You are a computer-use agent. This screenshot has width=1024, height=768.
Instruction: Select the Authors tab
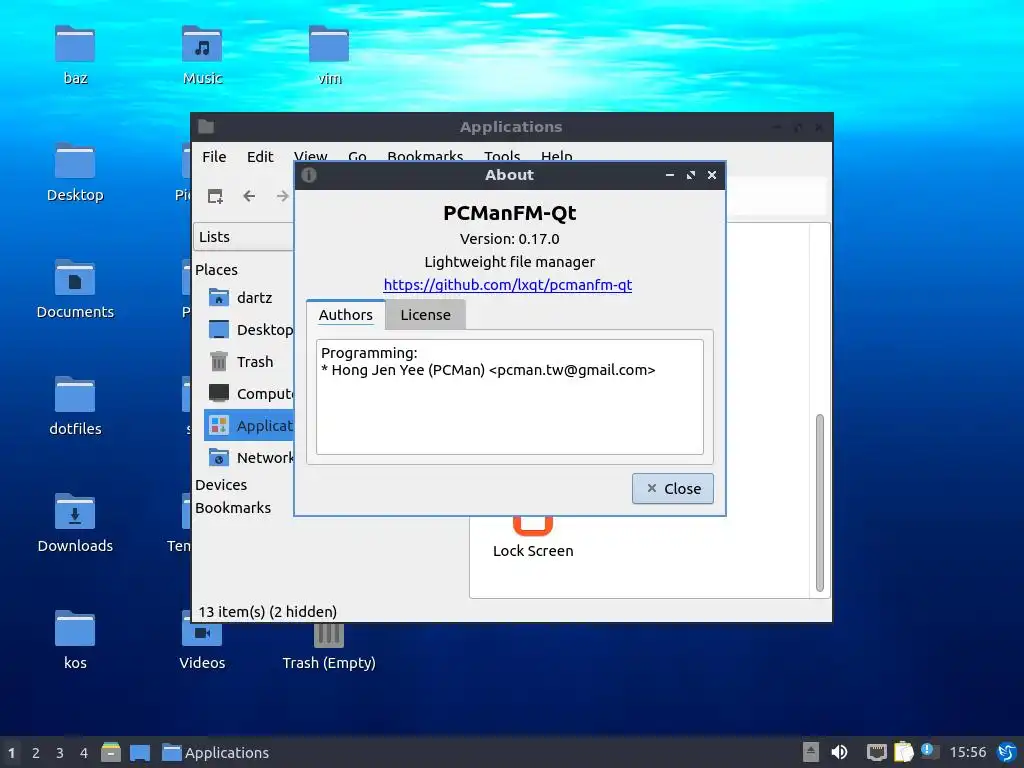(x=345, y=315)
